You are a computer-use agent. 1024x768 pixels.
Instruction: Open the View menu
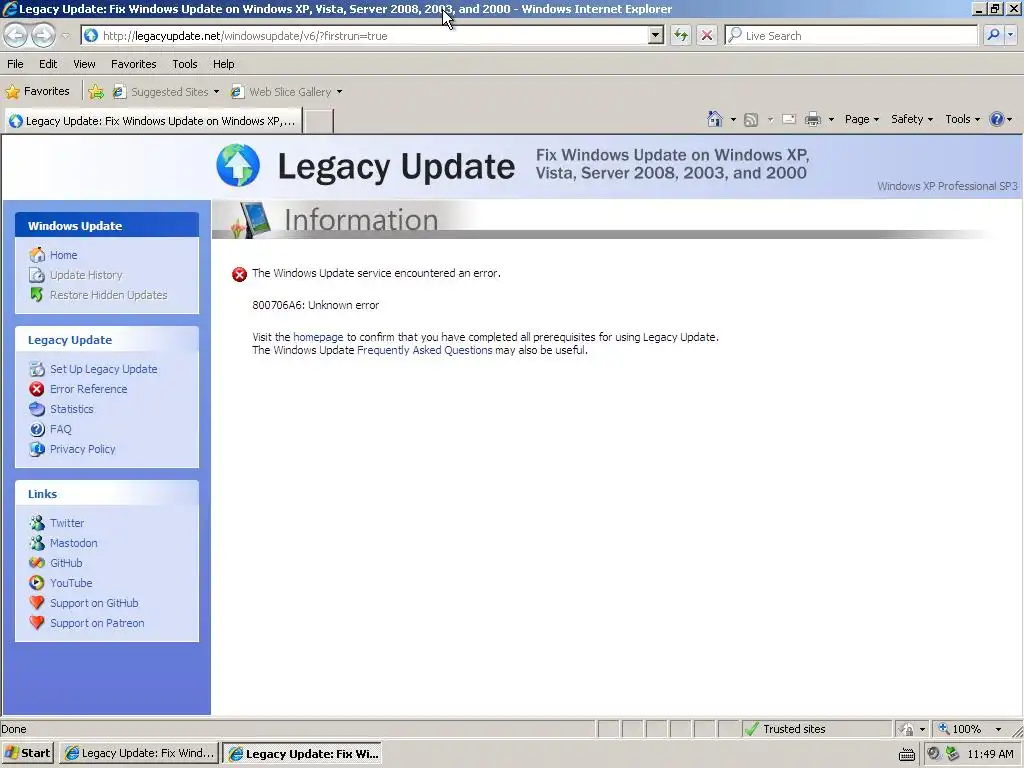click(84, 64)
